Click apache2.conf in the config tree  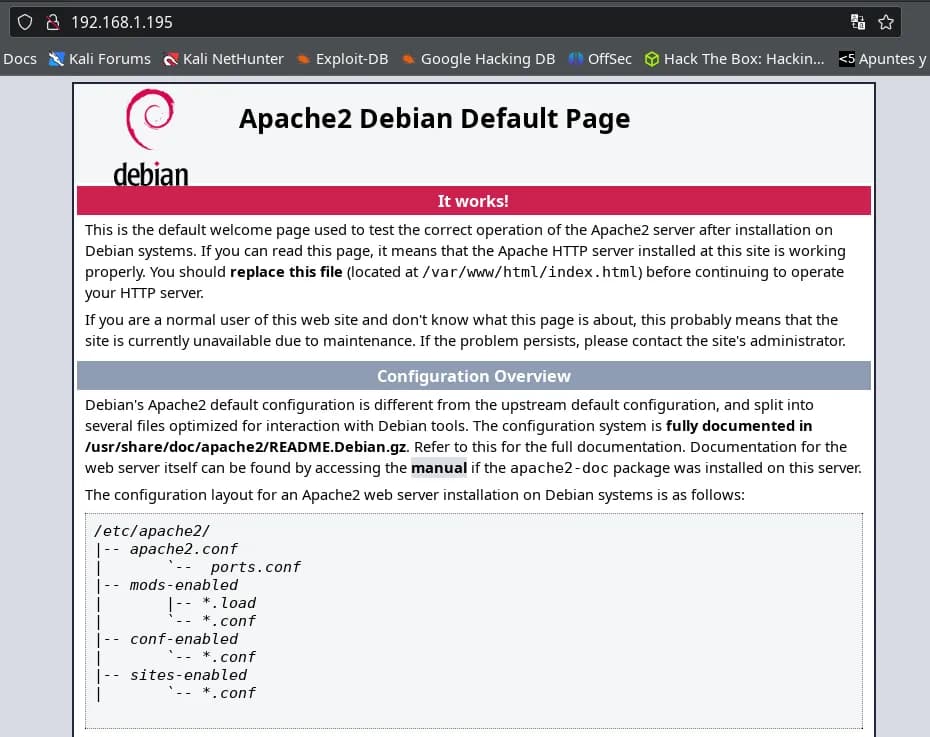[184, 549]
